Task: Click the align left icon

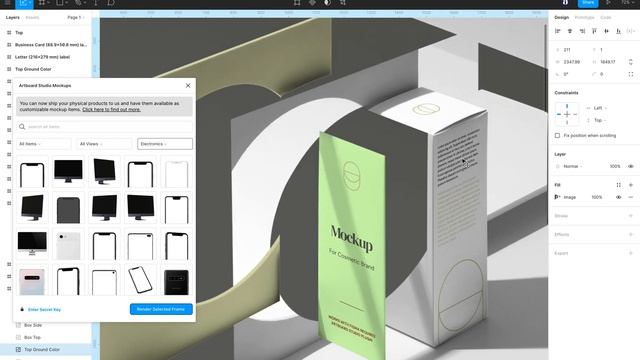Action: [x=558, y=31]
